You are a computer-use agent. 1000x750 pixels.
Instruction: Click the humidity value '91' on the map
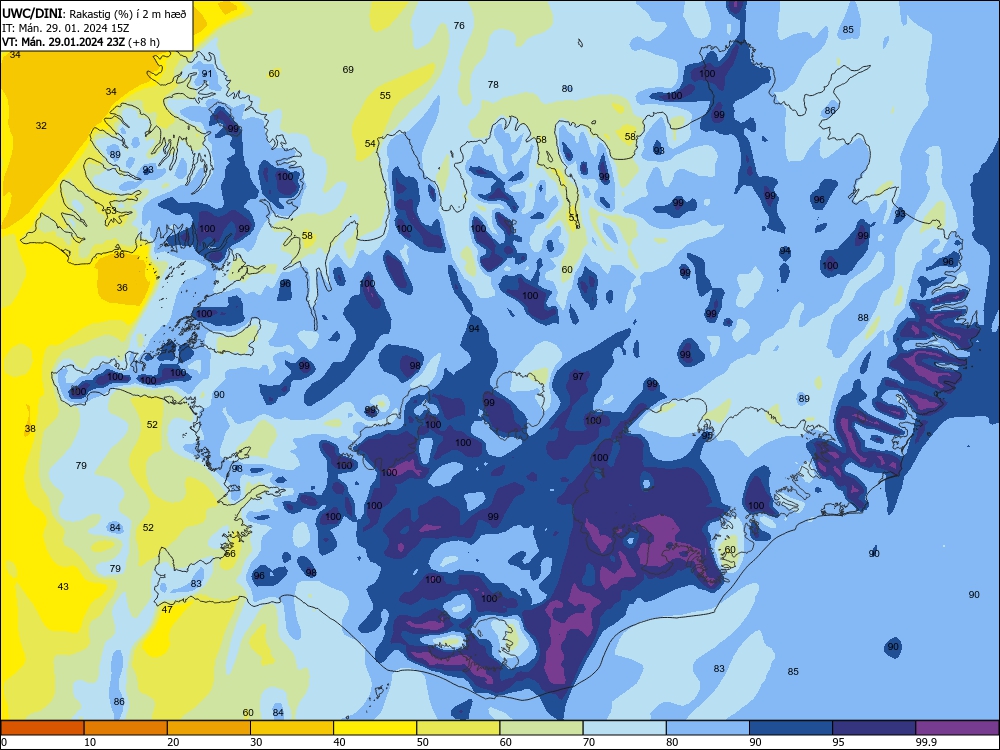click(207, 73)
